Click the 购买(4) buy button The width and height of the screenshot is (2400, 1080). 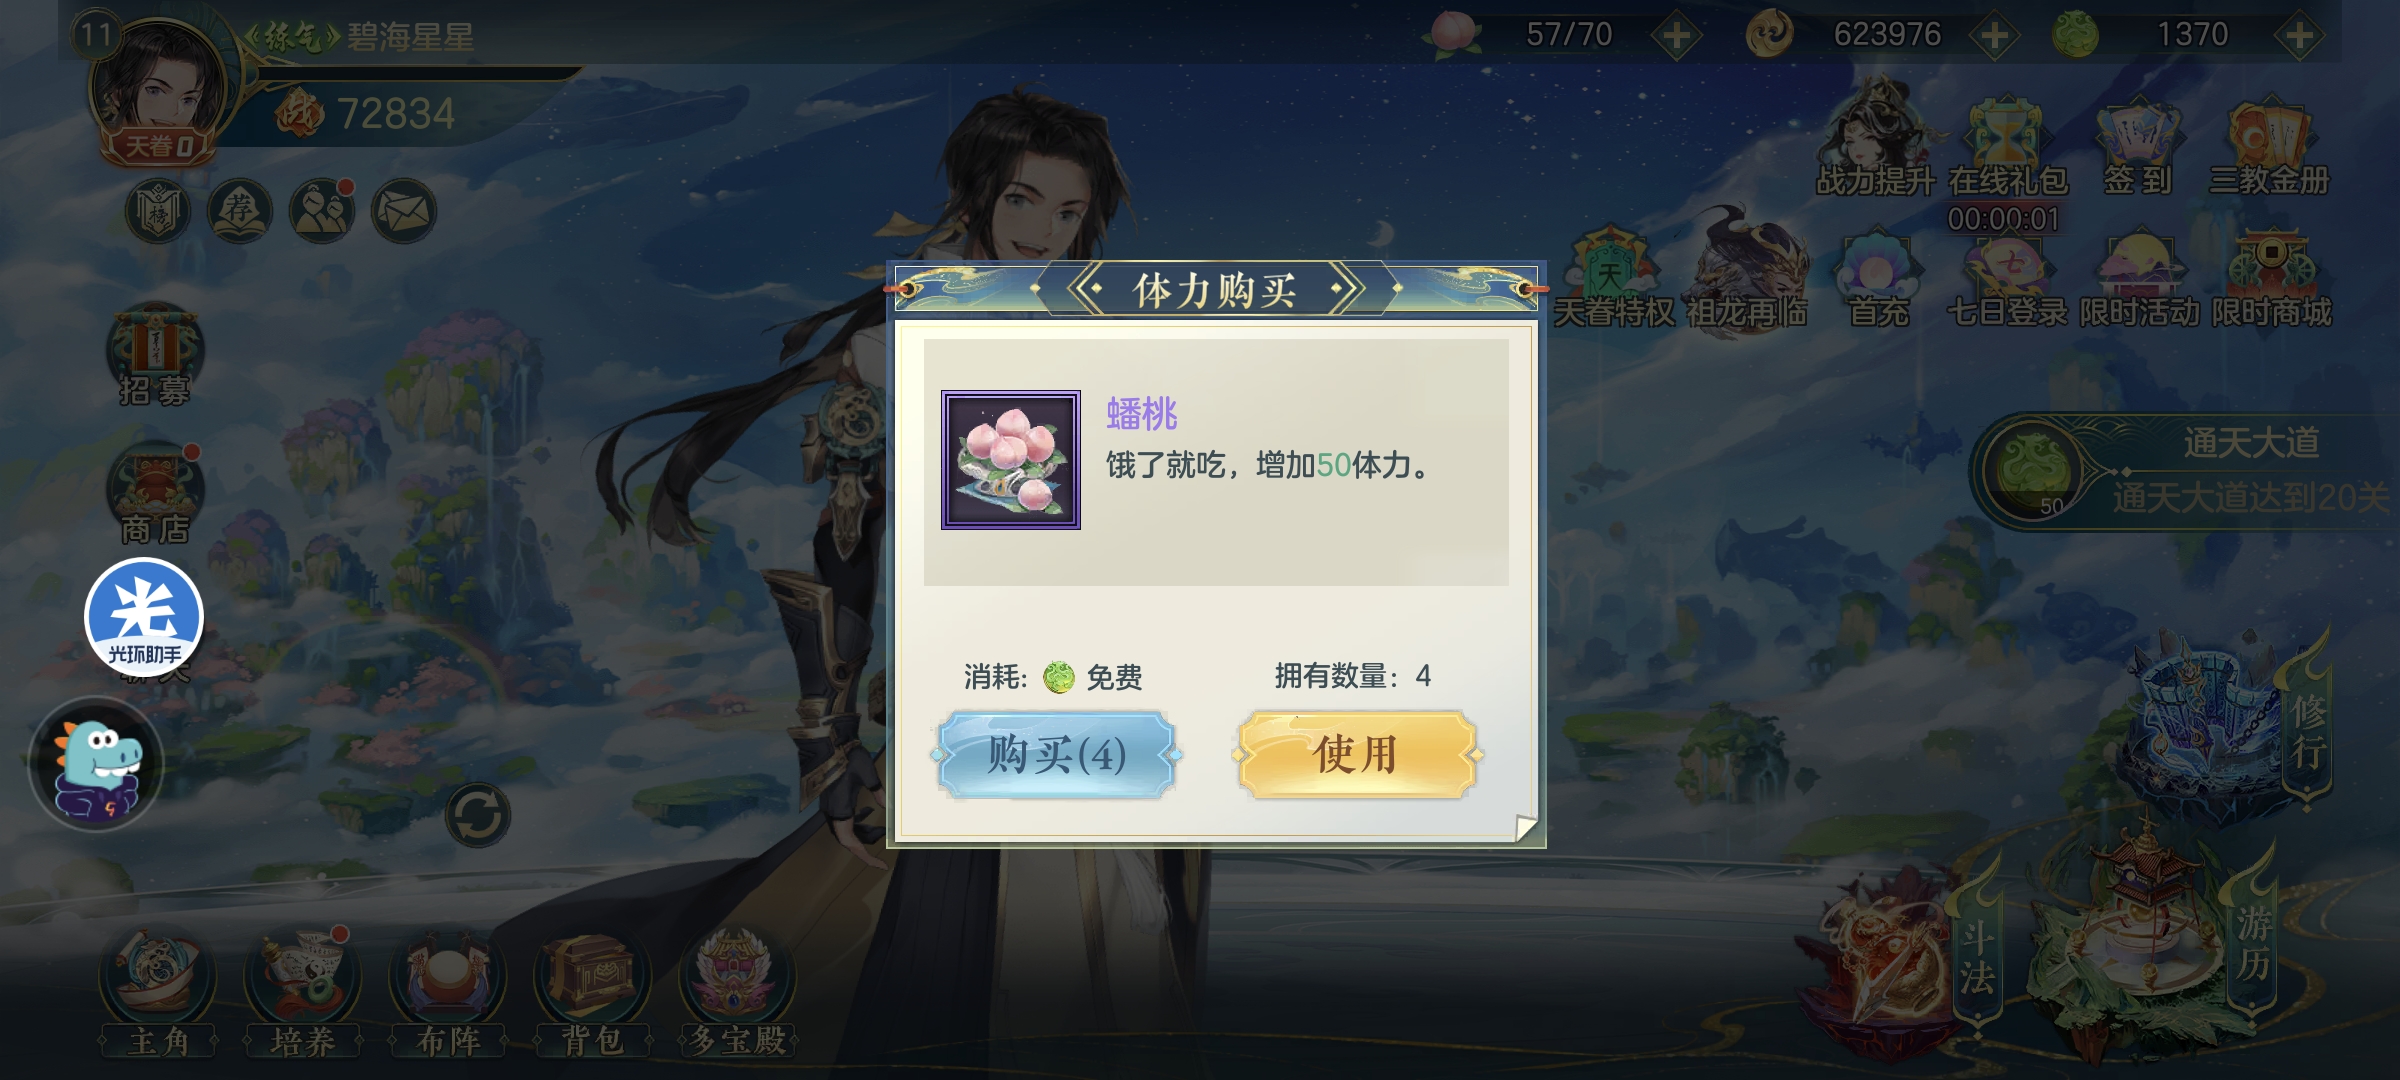click(1057, 755)
